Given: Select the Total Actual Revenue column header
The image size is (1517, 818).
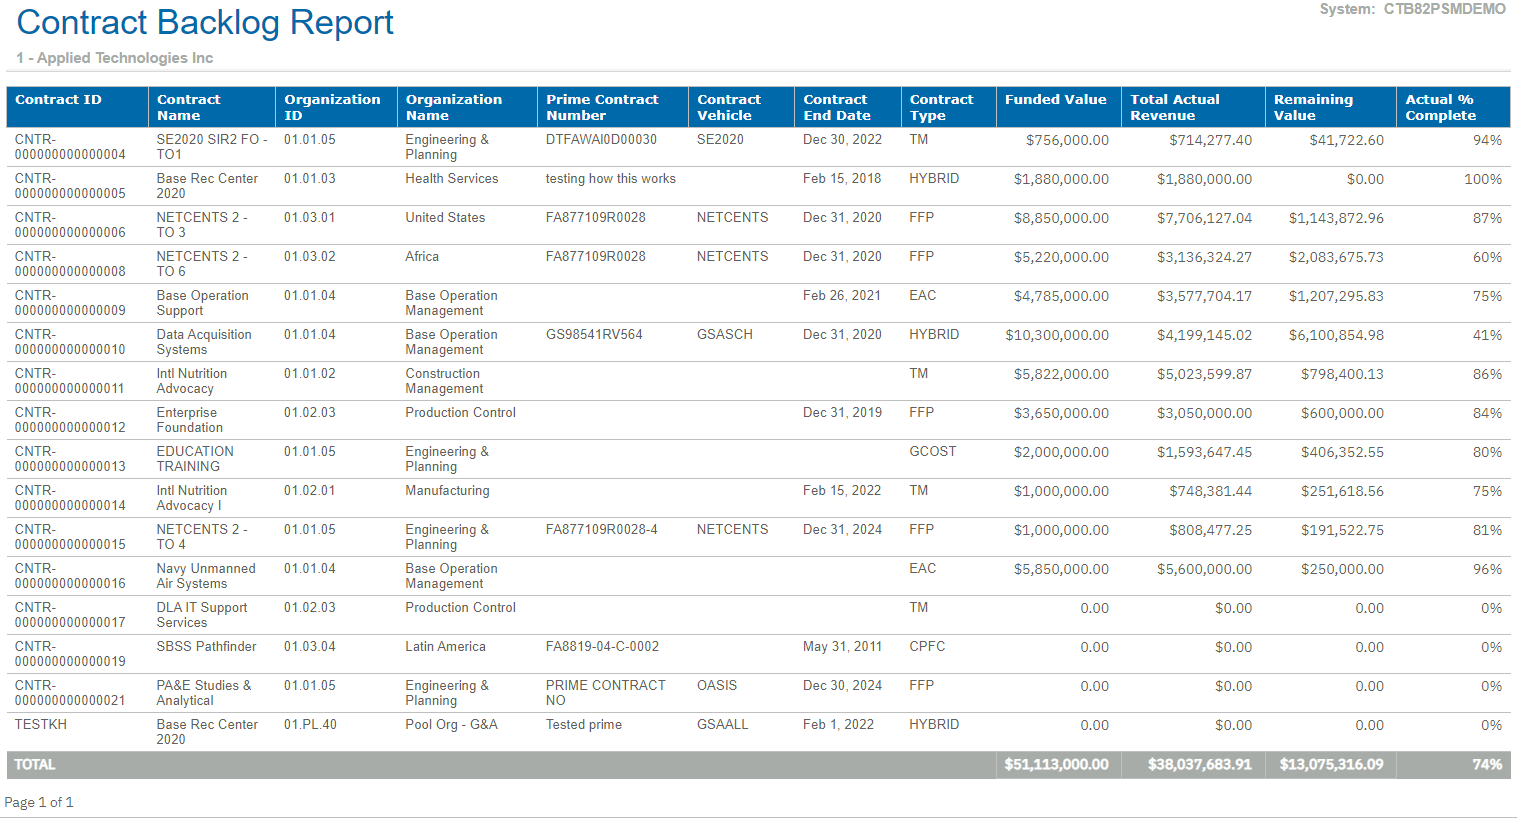Looking at the screenshot, I should coord(1175,107).
